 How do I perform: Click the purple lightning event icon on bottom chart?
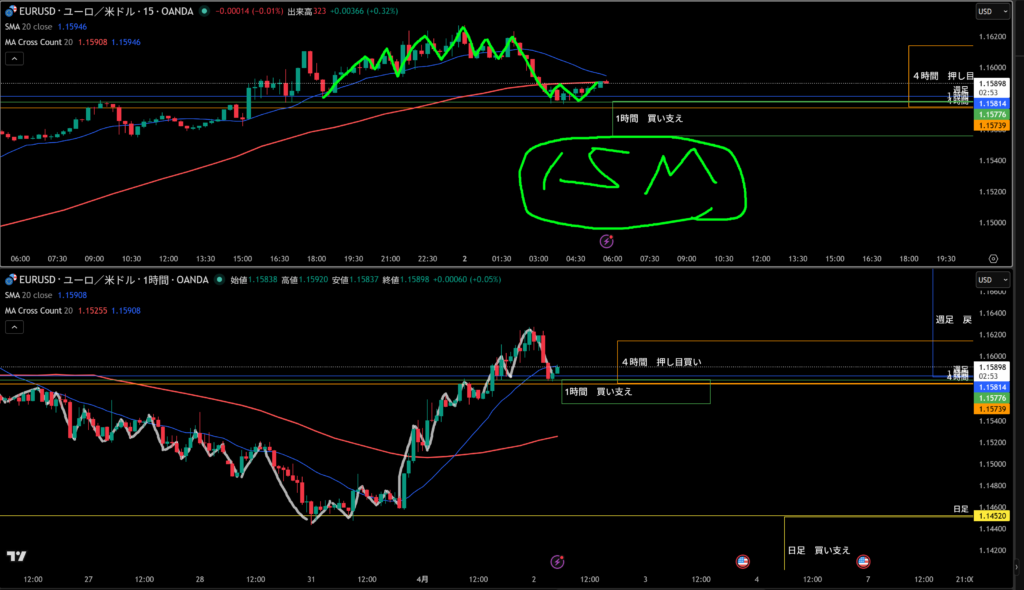[558, 562]
